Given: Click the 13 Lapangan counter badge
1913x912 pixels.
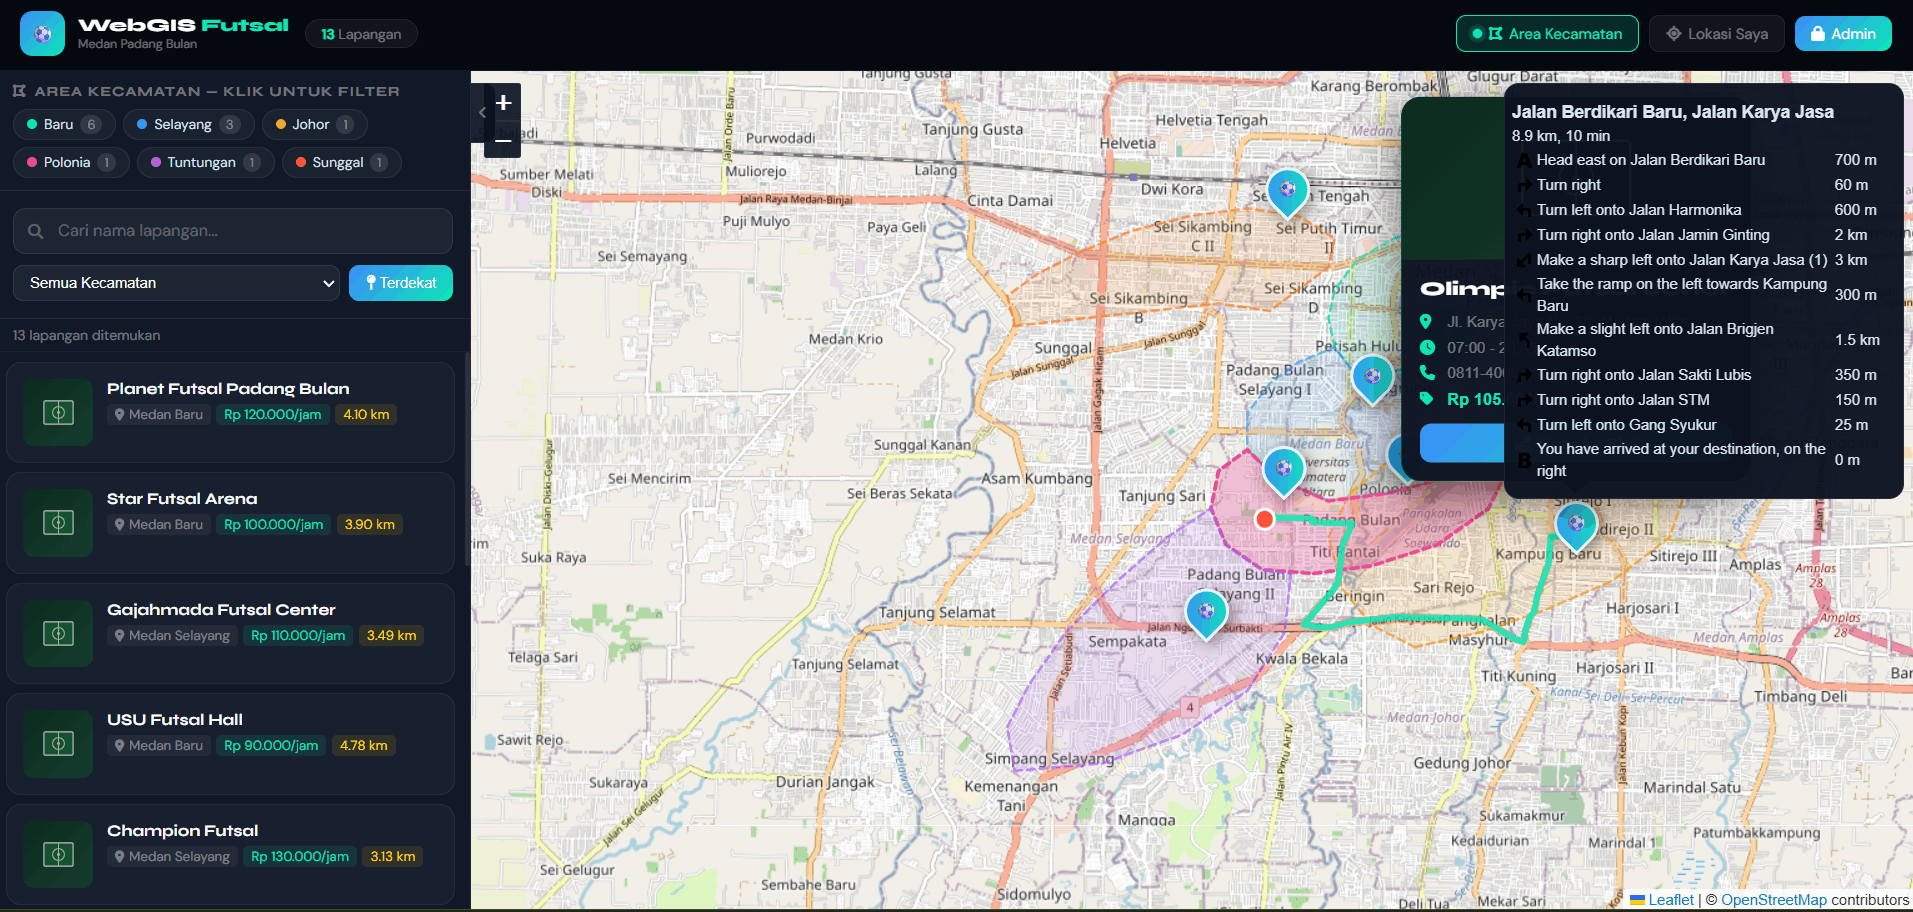Looking at the screenshot, I should pos(361,34).
